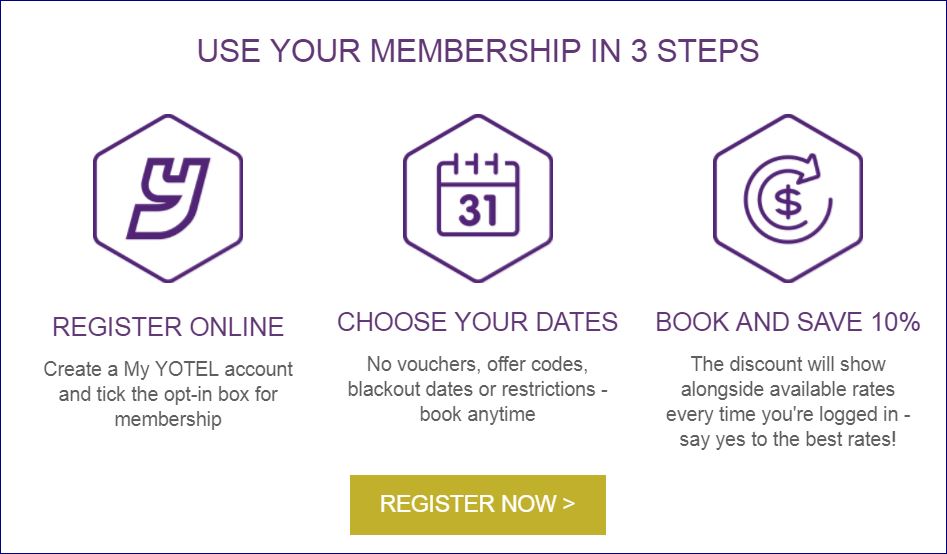947x554 pixels.
Task: Click the calendar hexagon icon
Action: click(x=477, y=197)
